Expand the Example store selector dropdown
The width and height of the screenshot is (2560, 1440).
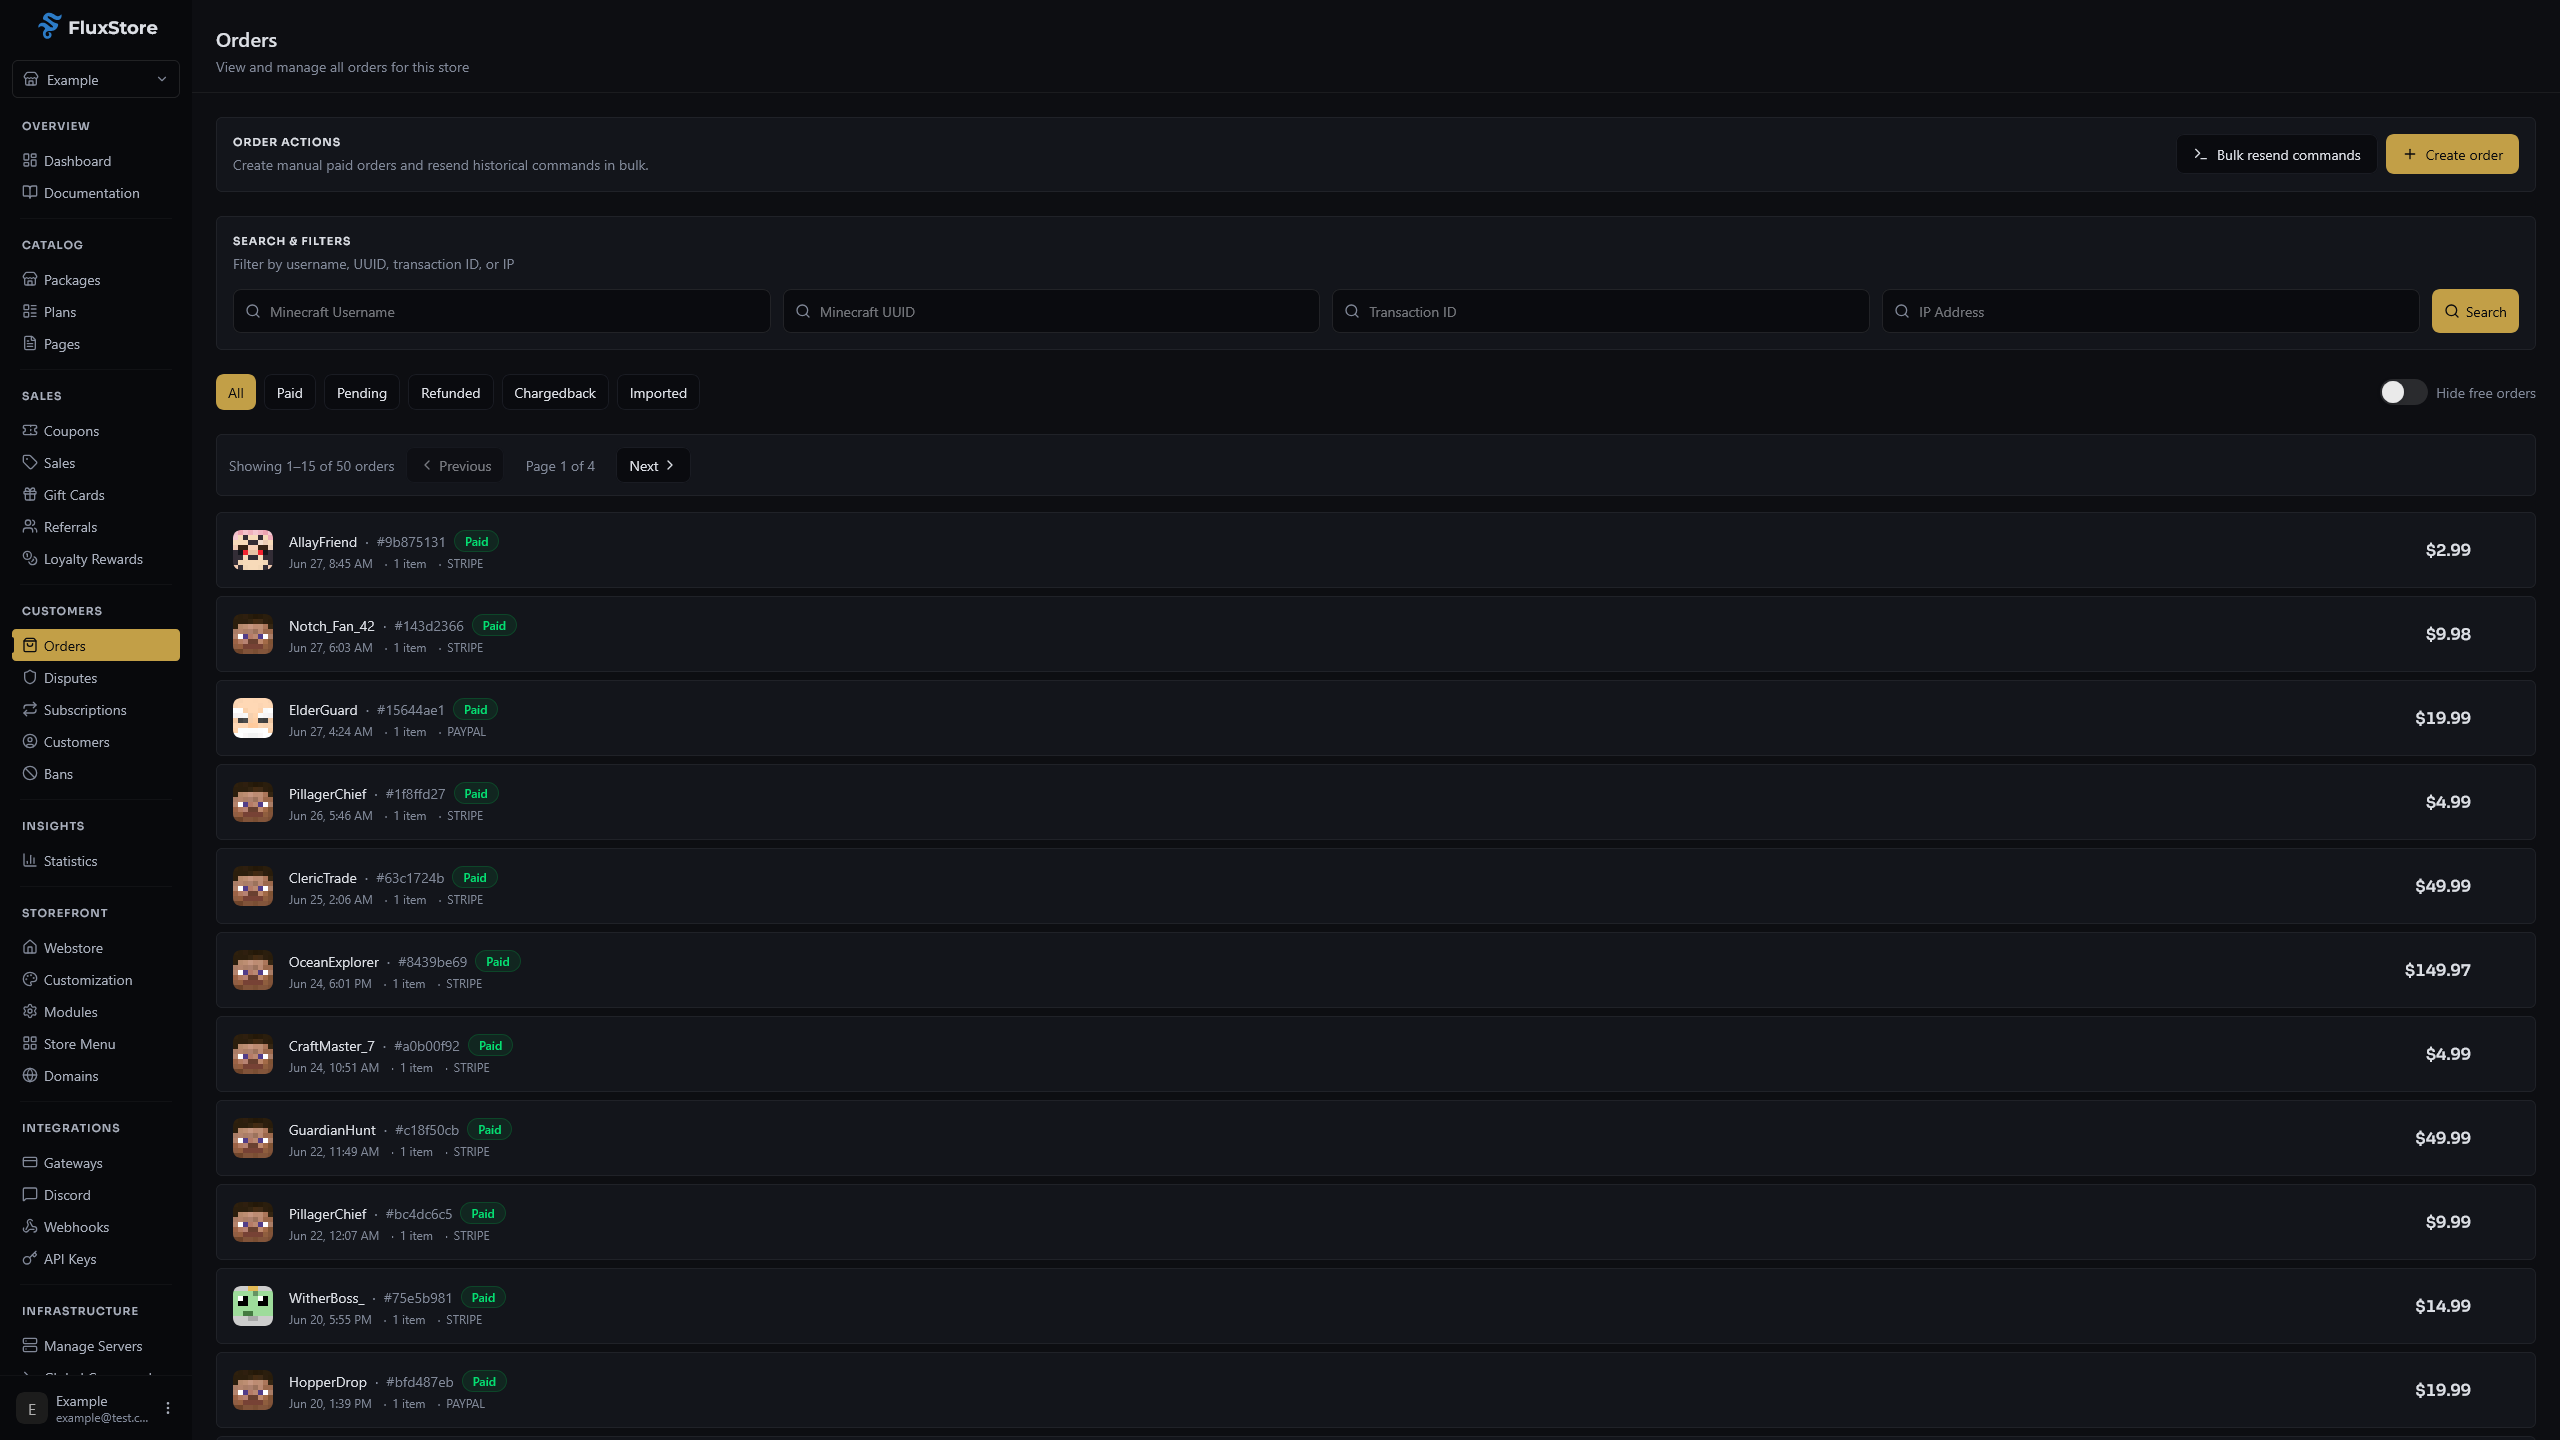click(96, 79)
